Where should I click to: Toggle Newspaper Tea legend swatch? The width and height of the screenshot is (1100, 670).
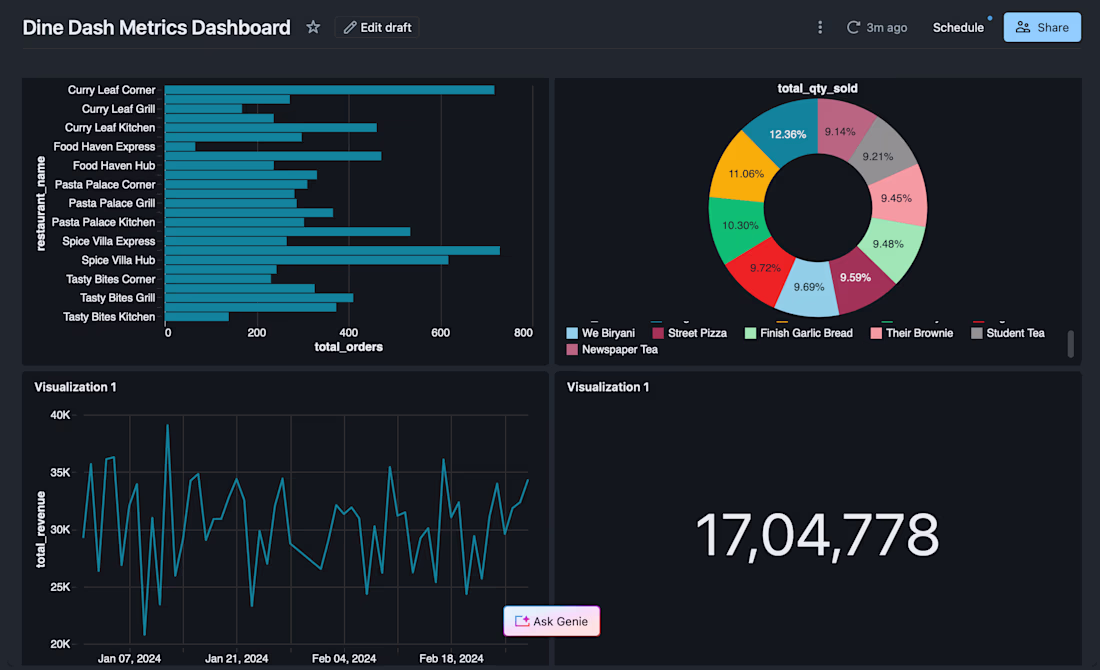tap(572, 349)
